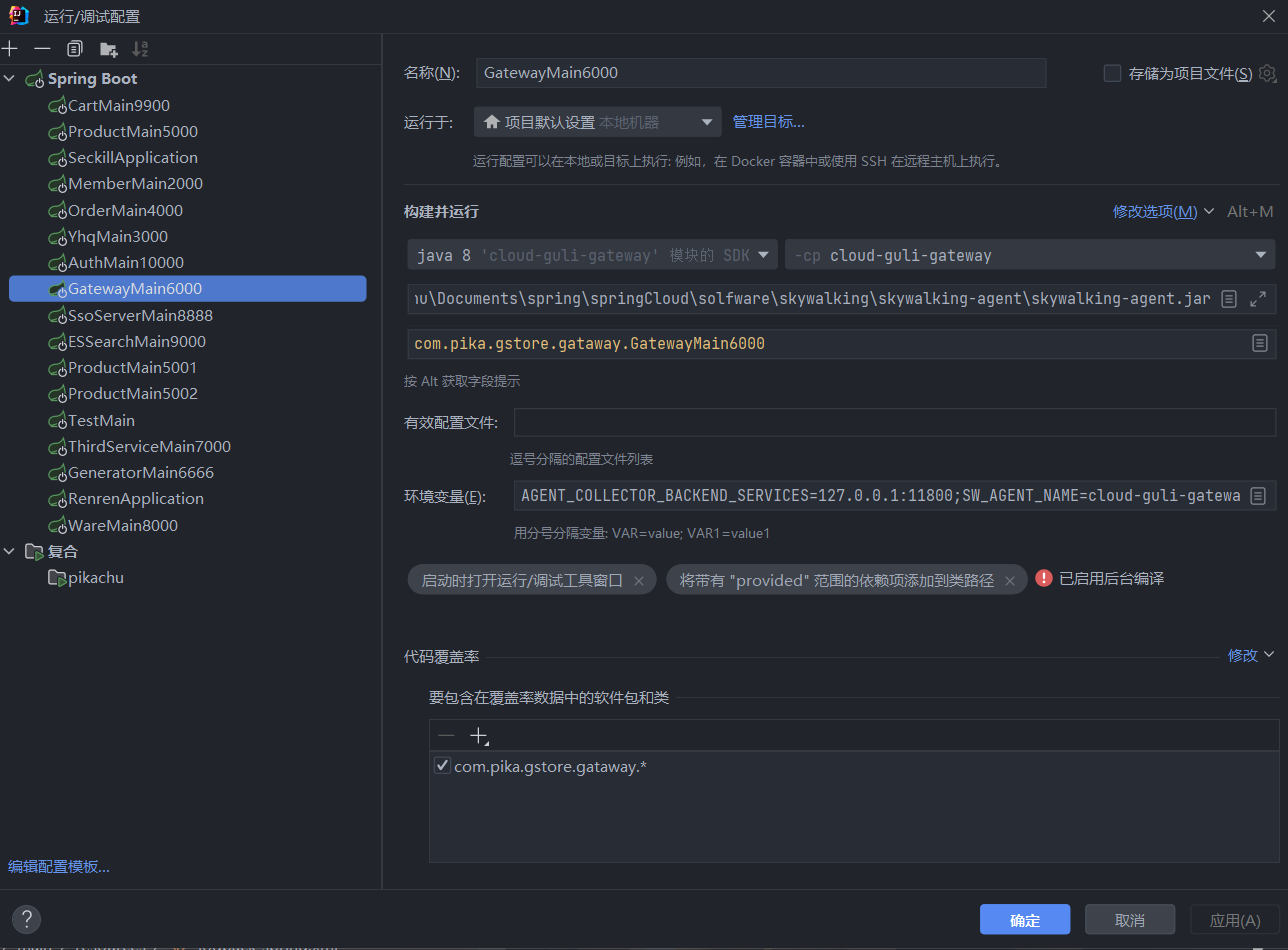This screenshot has height=950, width=1288.
Task: Open 编辑配置模板... link
Action: click(59, 867)
